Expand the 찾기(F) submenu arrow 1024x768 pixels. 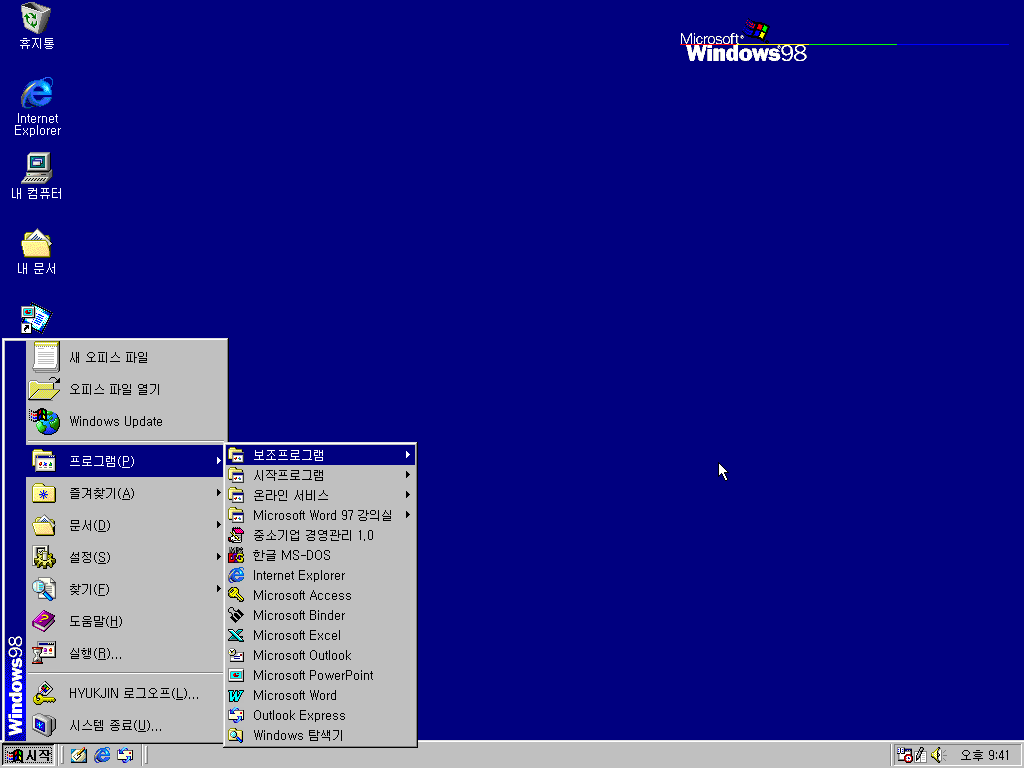coord(218,588)
